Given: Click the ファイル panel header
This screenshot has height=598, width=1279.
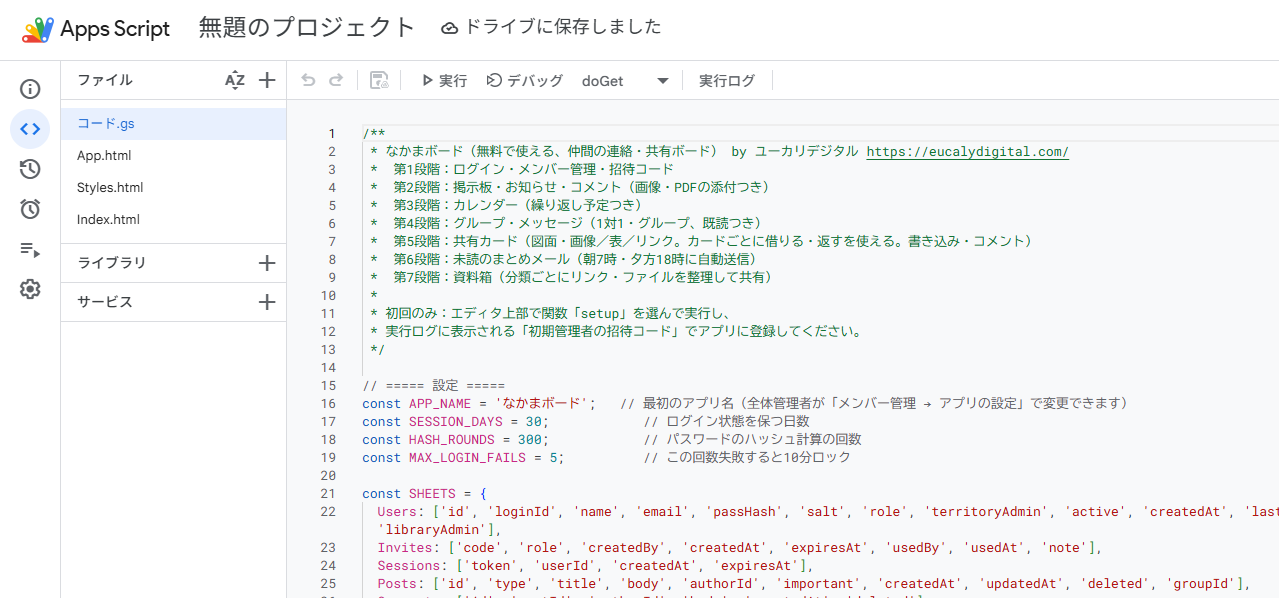Looking at the screenshot, I should (x=105, y=80).
